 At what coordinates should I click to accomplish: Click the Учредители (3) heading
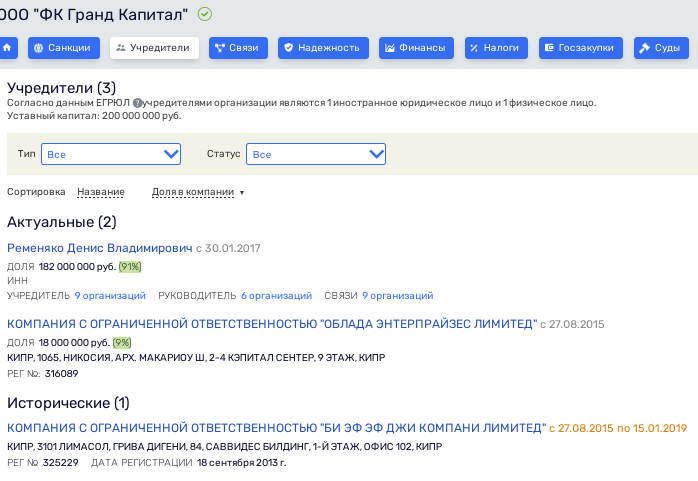(61, 88)
